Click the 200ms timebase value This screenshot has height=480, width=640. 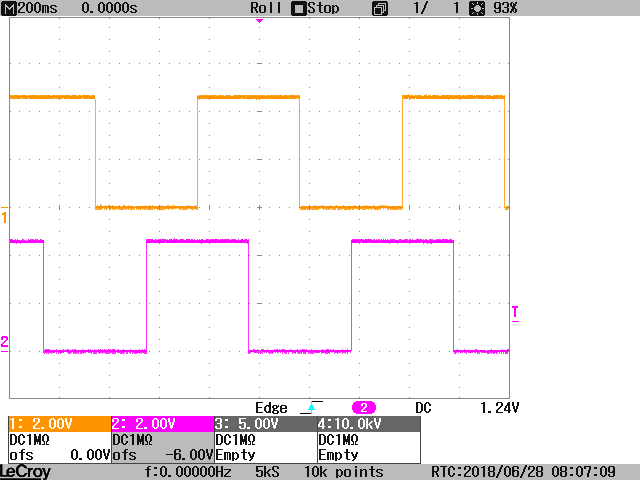click(x=38, y=8)
